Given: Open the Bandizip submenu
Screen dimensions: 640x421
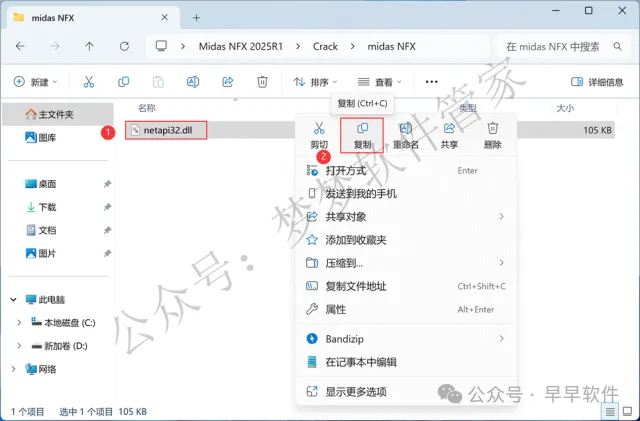Looking at the screenshot, I should (x=406, y=339).
